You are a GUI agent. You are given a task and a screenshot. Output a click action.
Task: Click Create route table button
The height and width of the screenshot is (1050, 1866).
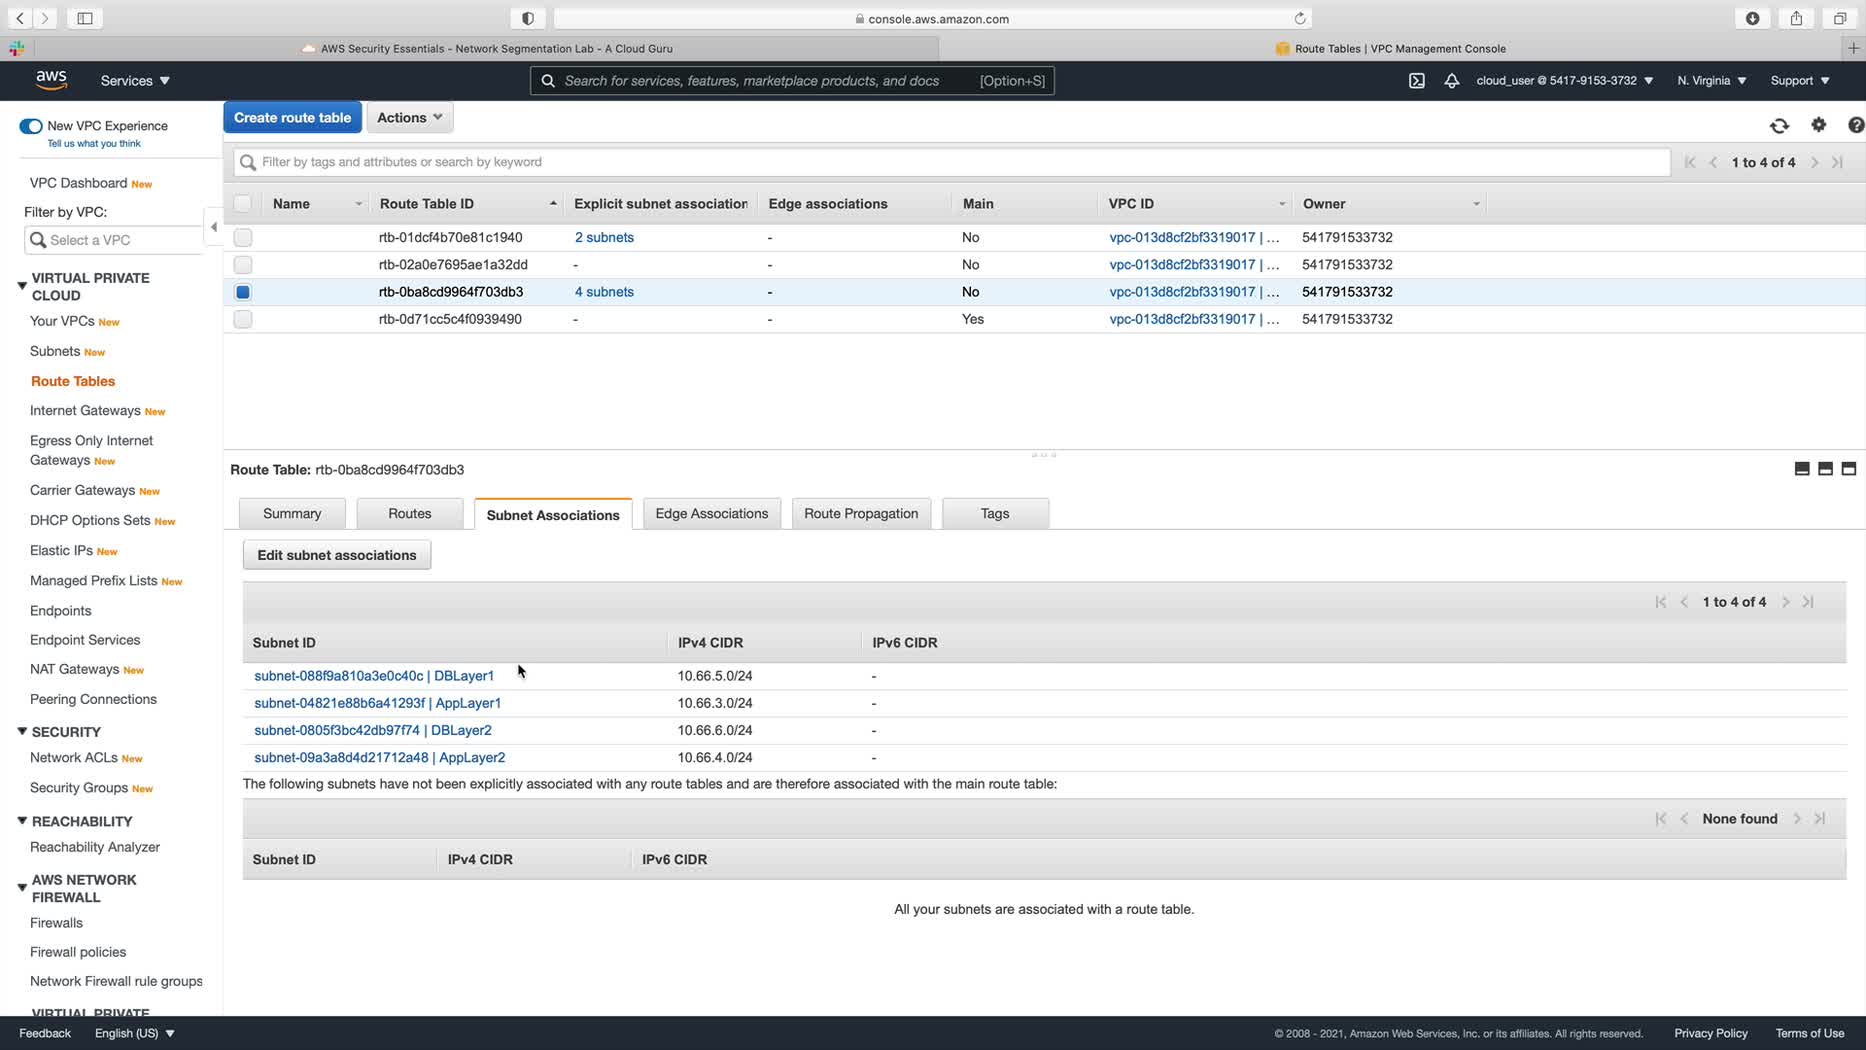pos(292,118)
